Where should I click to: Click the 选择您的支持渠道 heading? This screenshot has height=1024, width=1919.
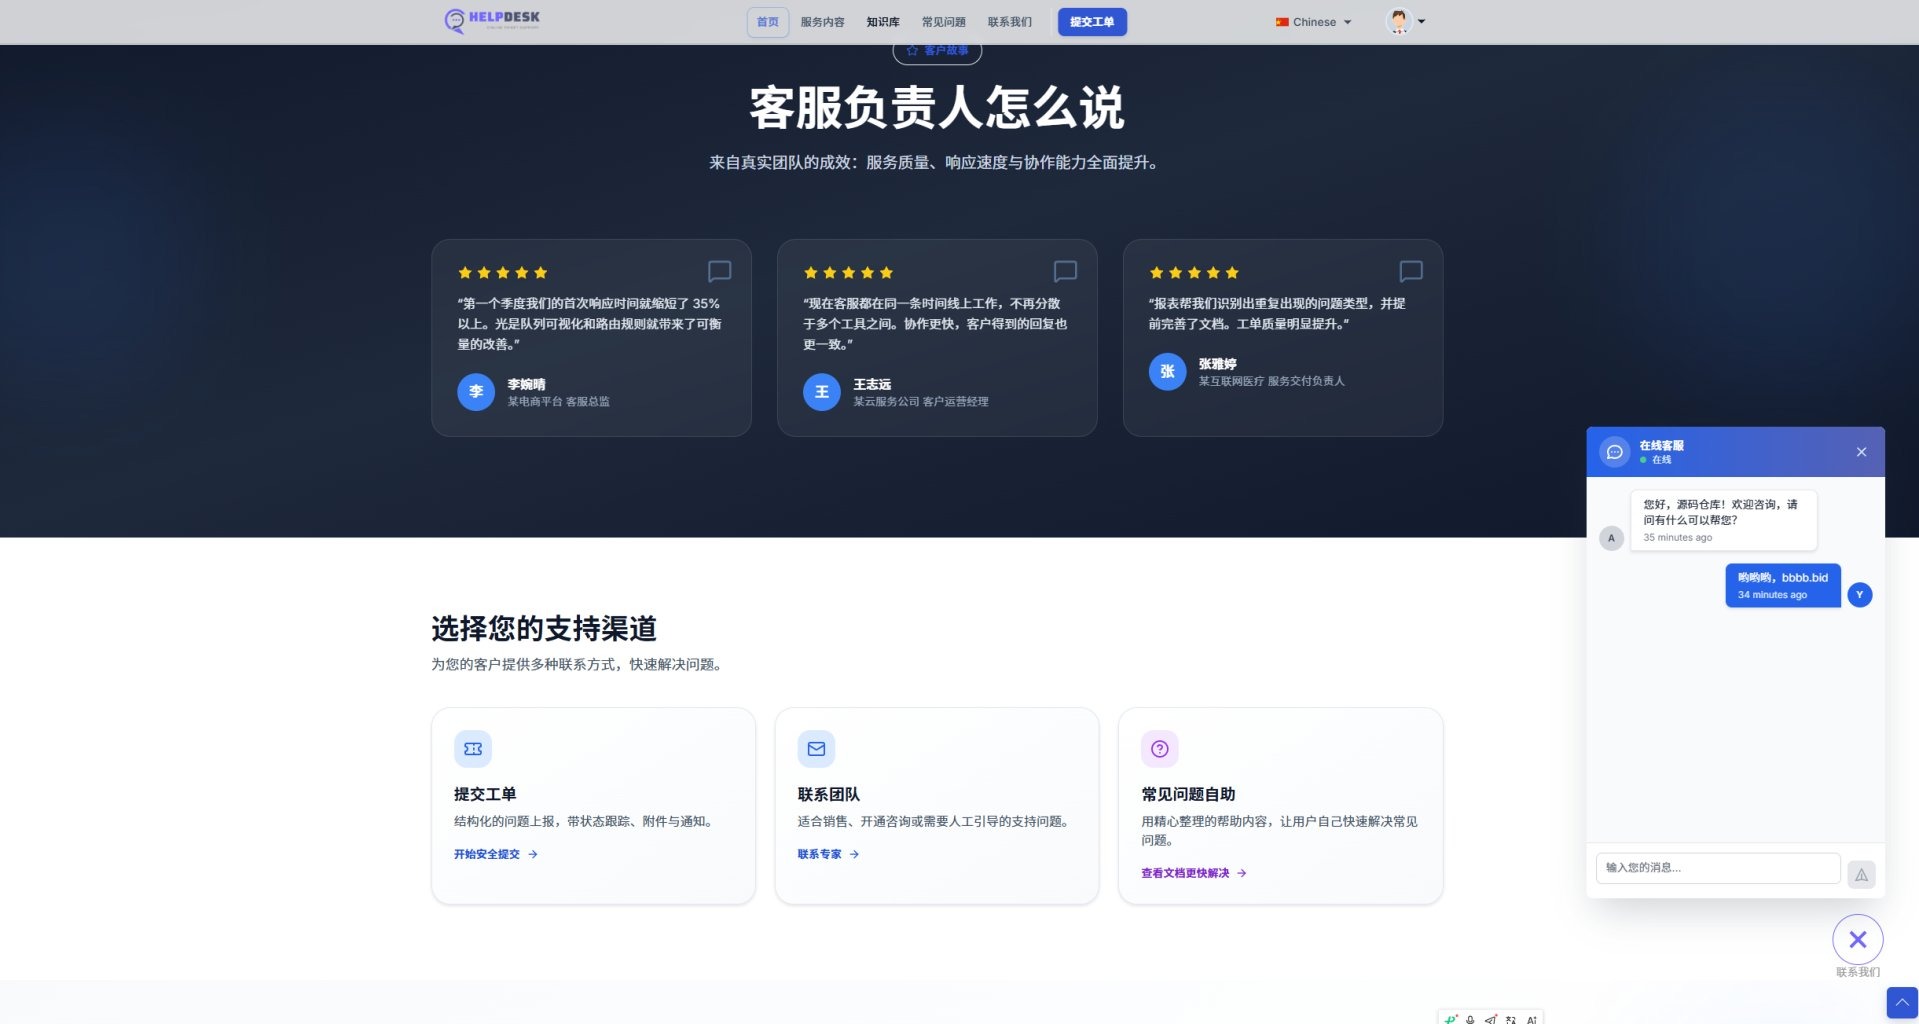[x=544, y=628]
